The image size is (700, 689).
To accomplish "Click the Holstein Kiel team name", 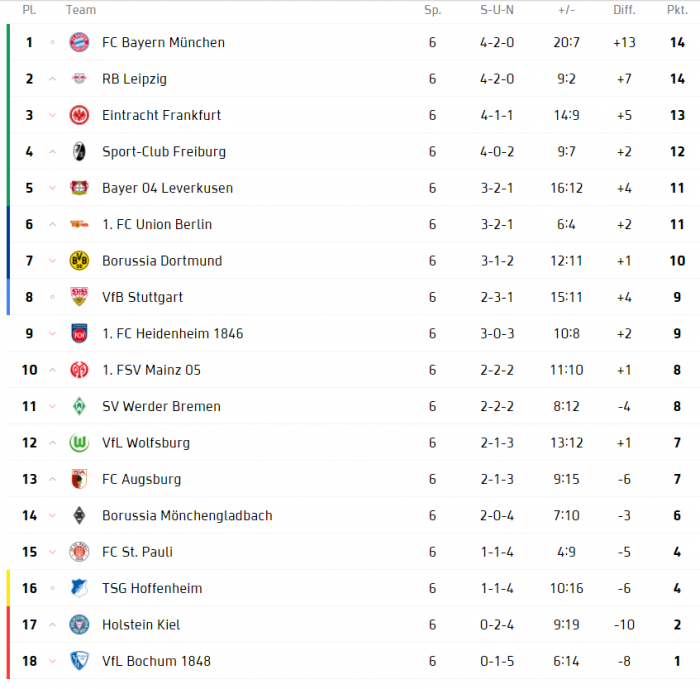I will click(x=141, y=625).
